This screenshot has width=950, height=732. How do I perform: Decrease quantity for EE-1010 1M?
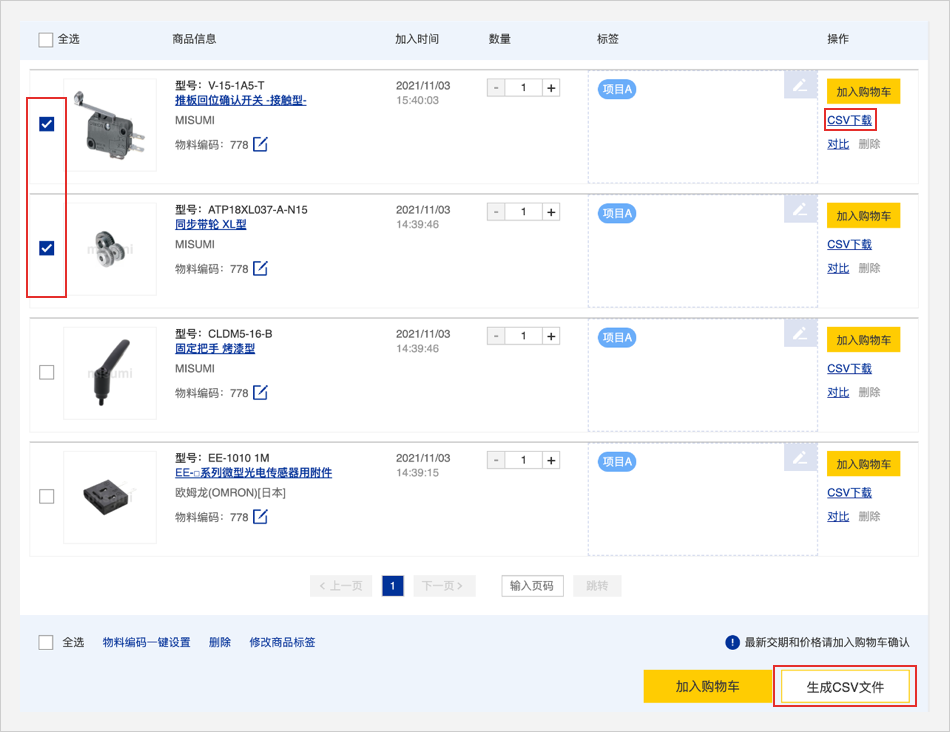coord(495,460)
